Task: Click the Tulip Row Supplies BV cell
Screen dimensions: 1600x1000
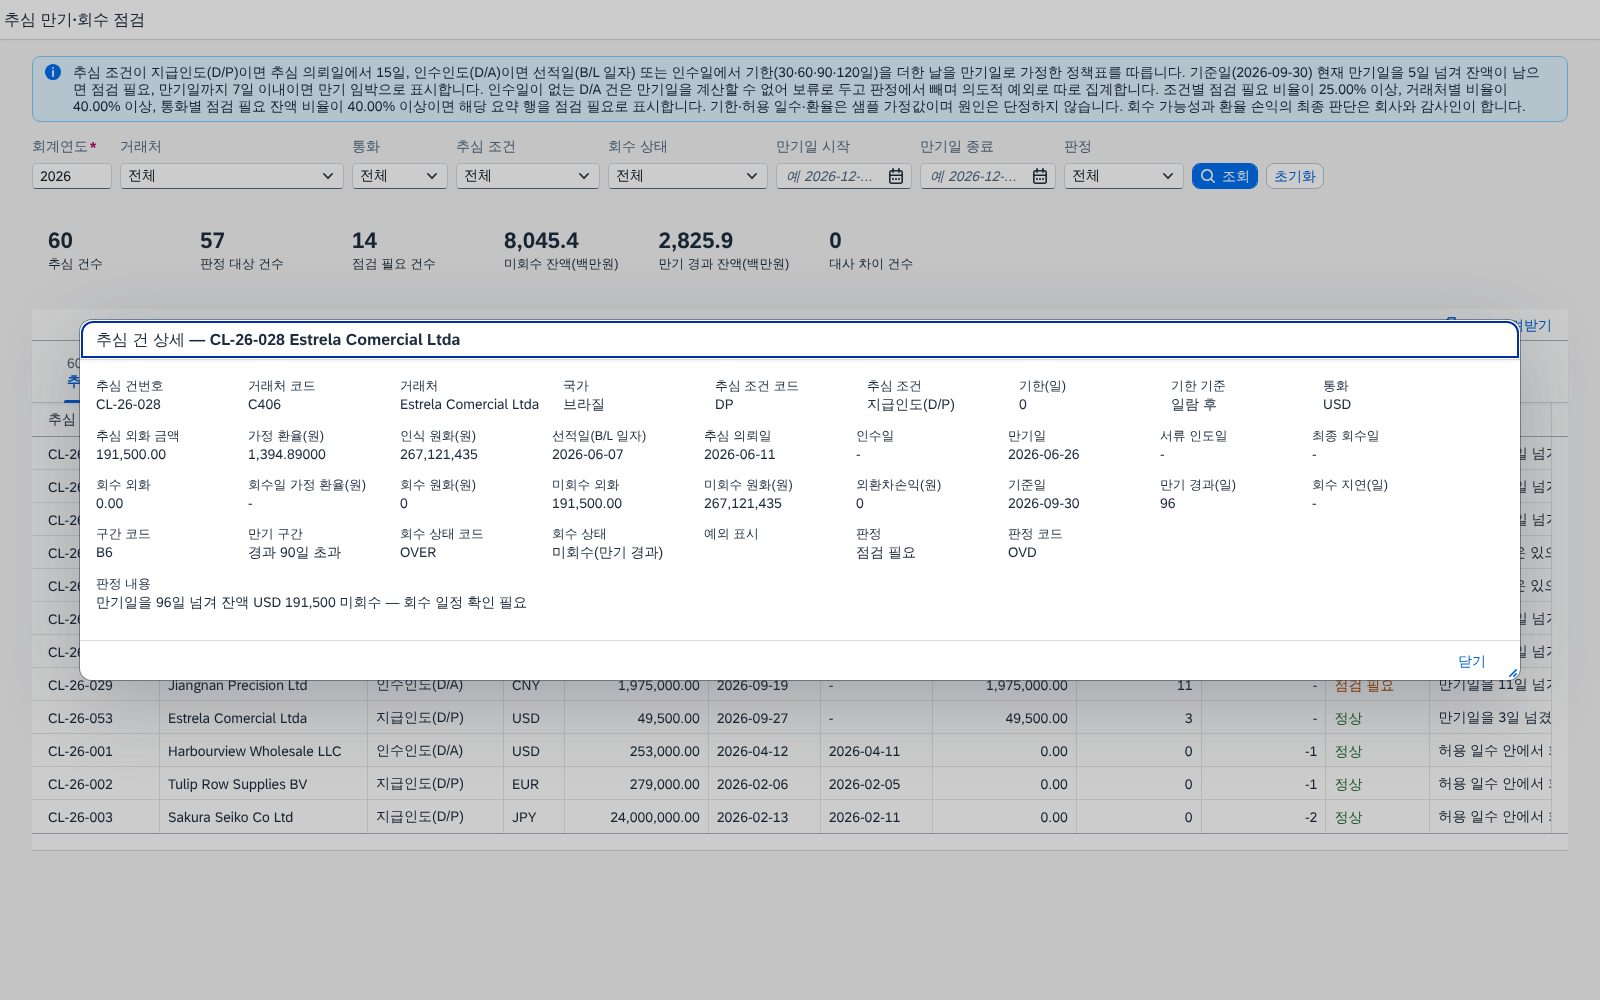Action: tap(263, 784)
